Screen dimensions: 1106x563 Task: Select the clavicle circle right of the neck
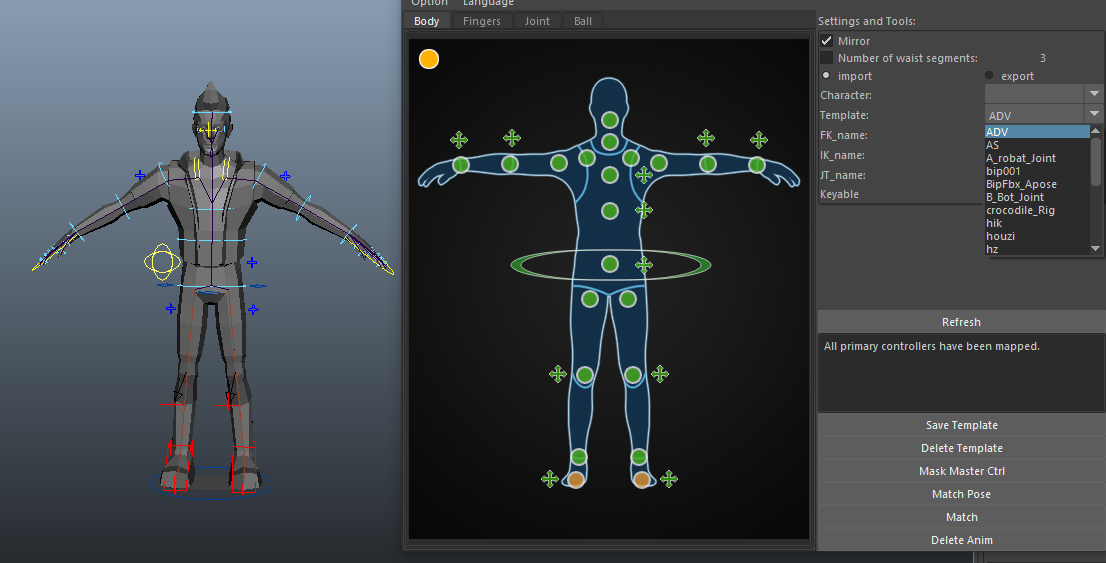tap(631, 158)
